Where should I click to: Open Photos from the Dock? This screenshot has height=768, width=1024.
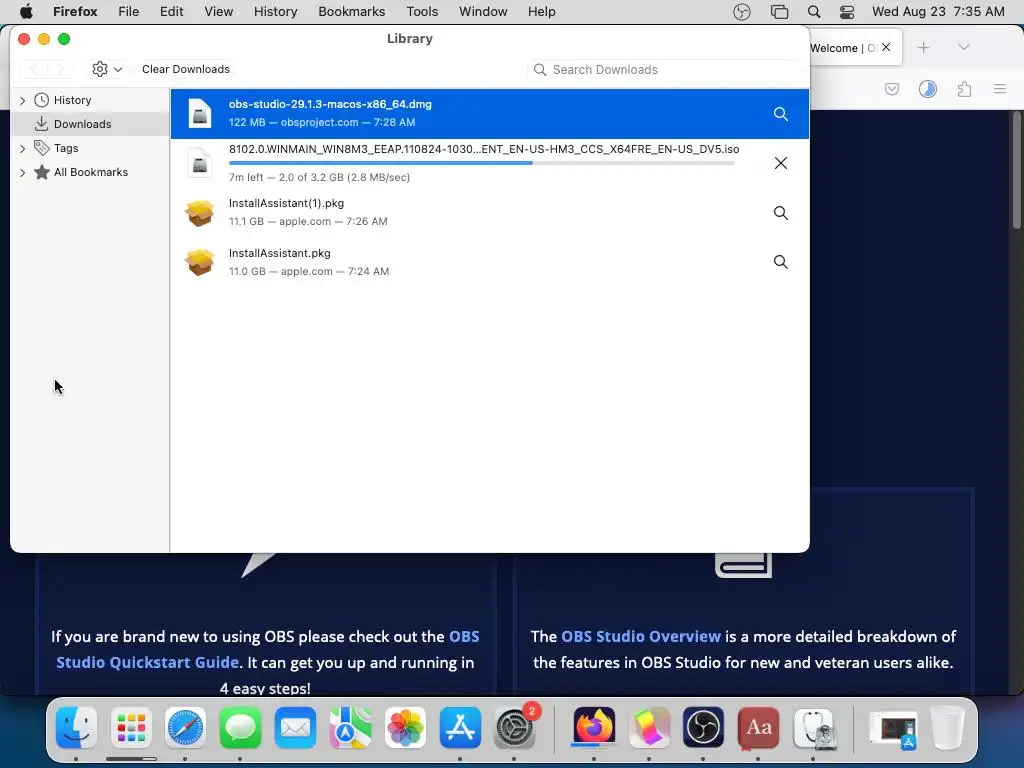pyautogui.click(x=405, y=728)
